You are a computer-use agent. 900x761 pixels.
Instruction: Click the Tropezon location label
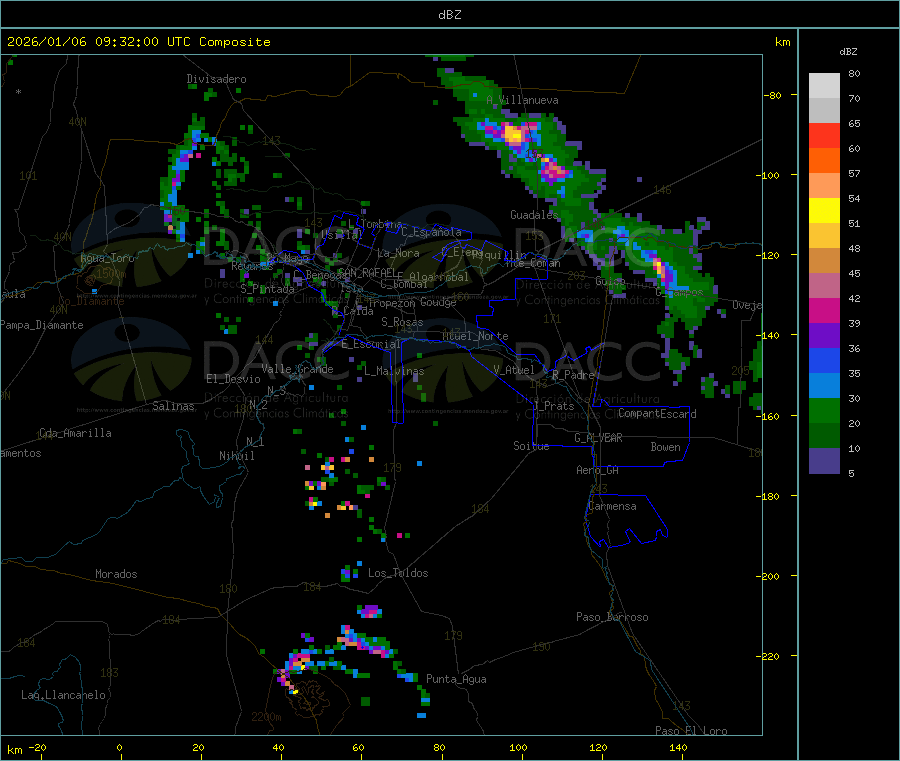click(392, 303)
